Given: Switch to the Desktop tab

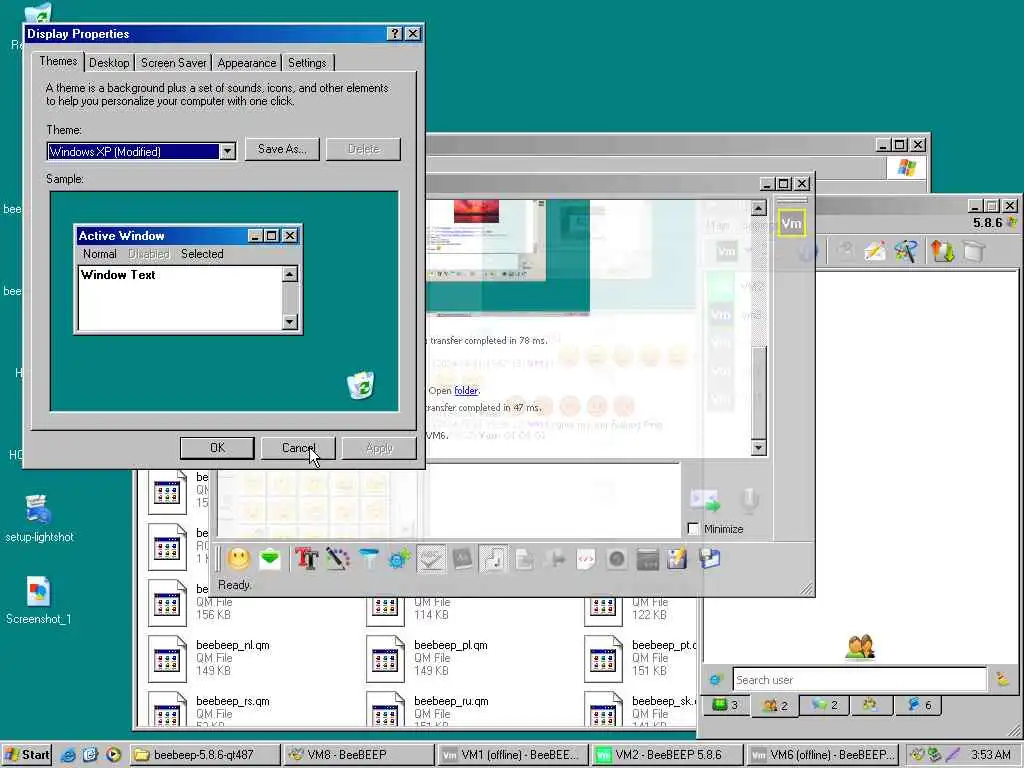Looking at the screenshot, I should click(109, 63).
